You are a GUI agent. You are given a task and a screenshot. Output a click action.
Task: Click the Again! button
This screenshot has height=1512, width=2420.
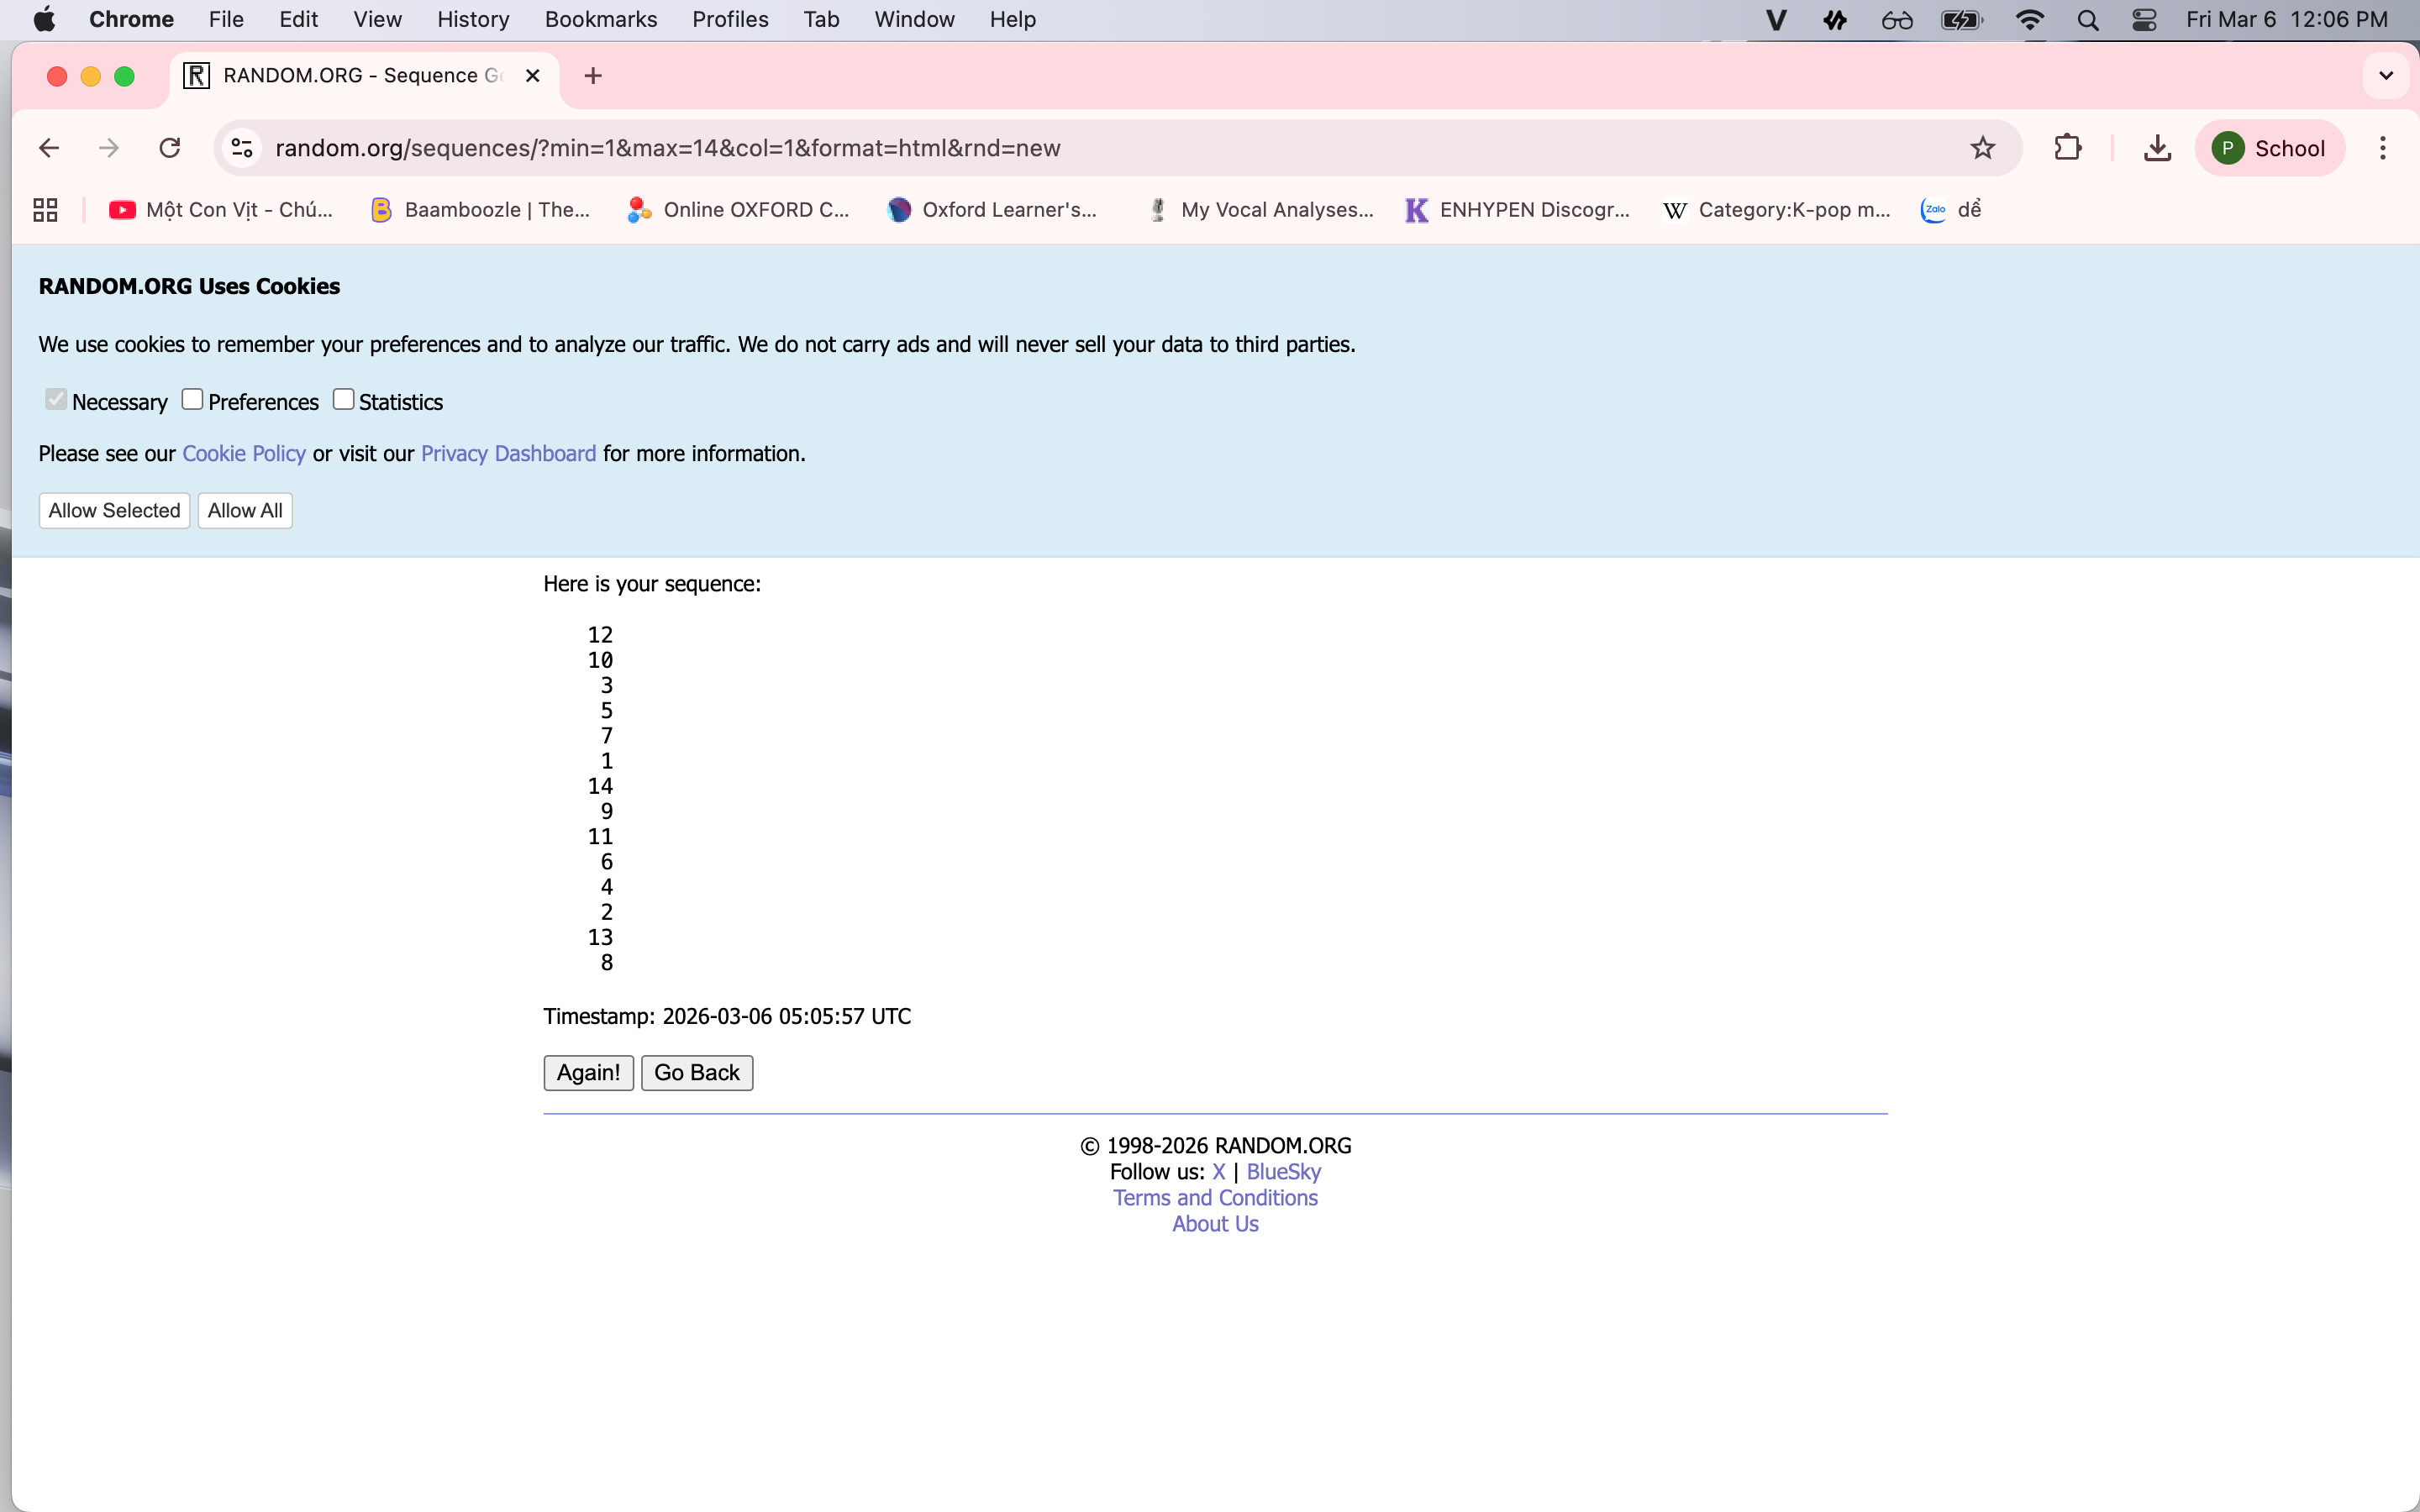[x=588, y=1072]
